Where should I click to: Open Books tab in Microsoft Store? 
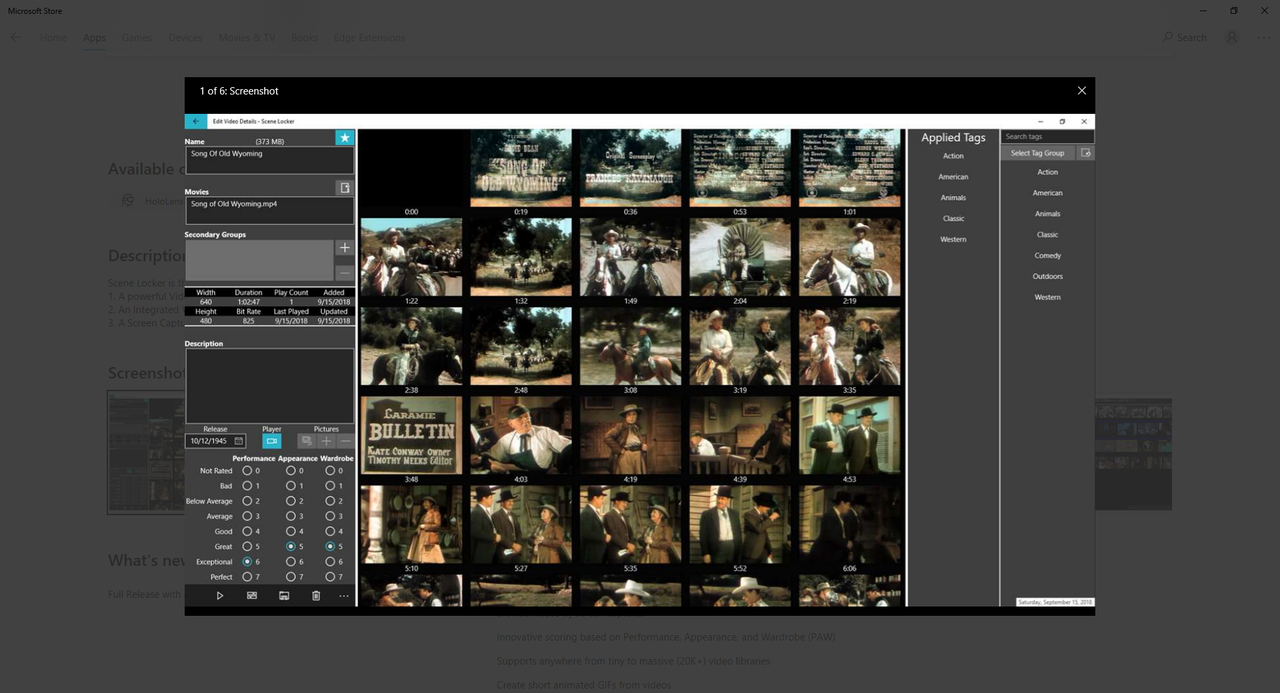coord(304,38)
